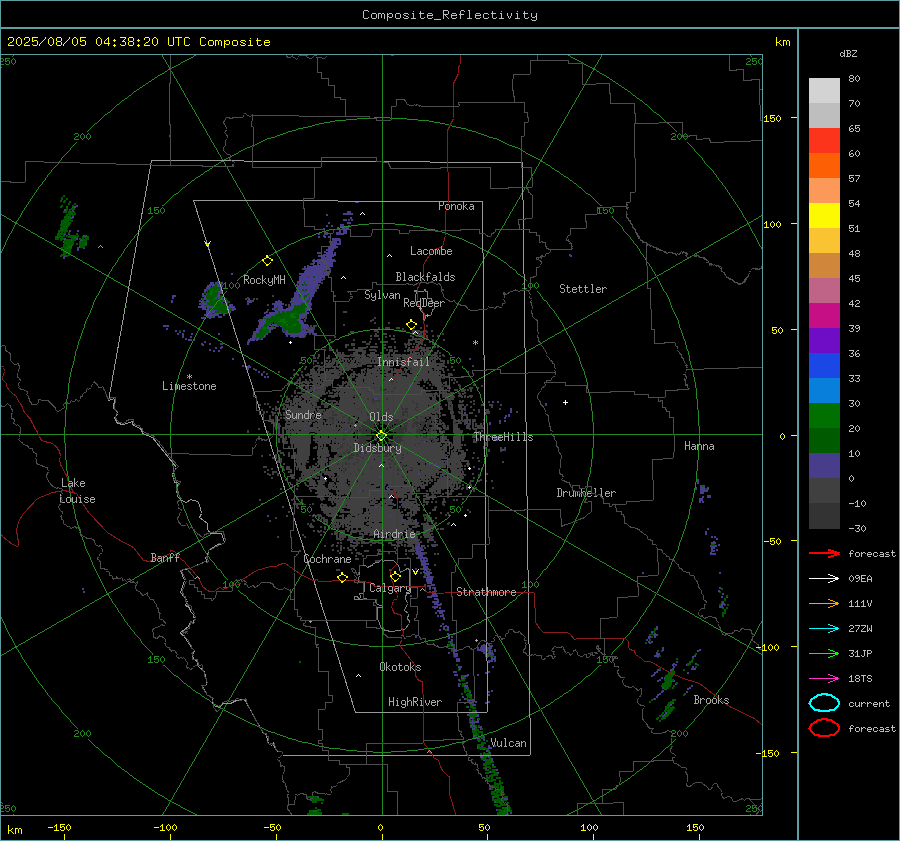
Task: Click the dBZ legend heading
Action: click(x=848, y=53)
